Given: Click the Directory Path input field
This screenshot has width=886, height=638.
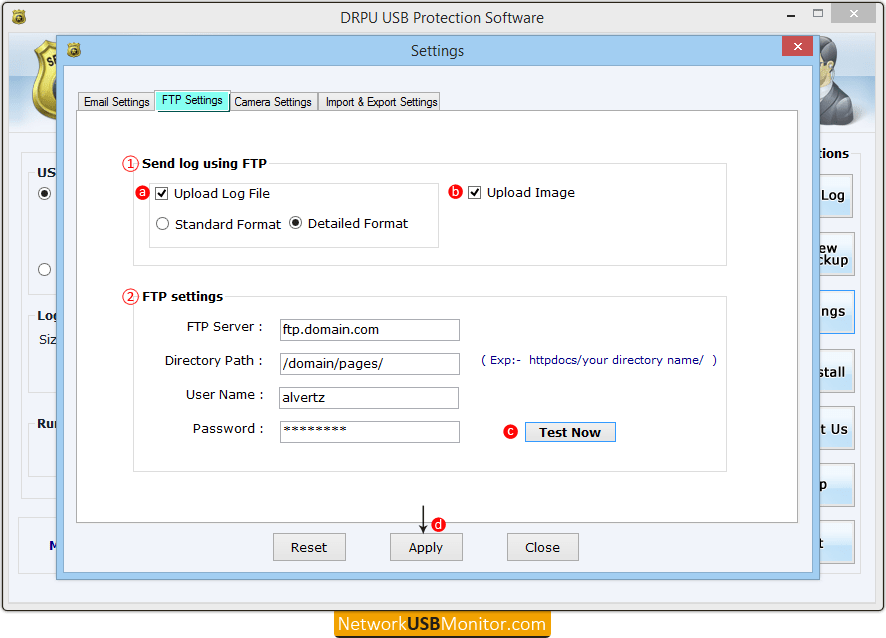Looking at the screenshot, I should point(370,364).
